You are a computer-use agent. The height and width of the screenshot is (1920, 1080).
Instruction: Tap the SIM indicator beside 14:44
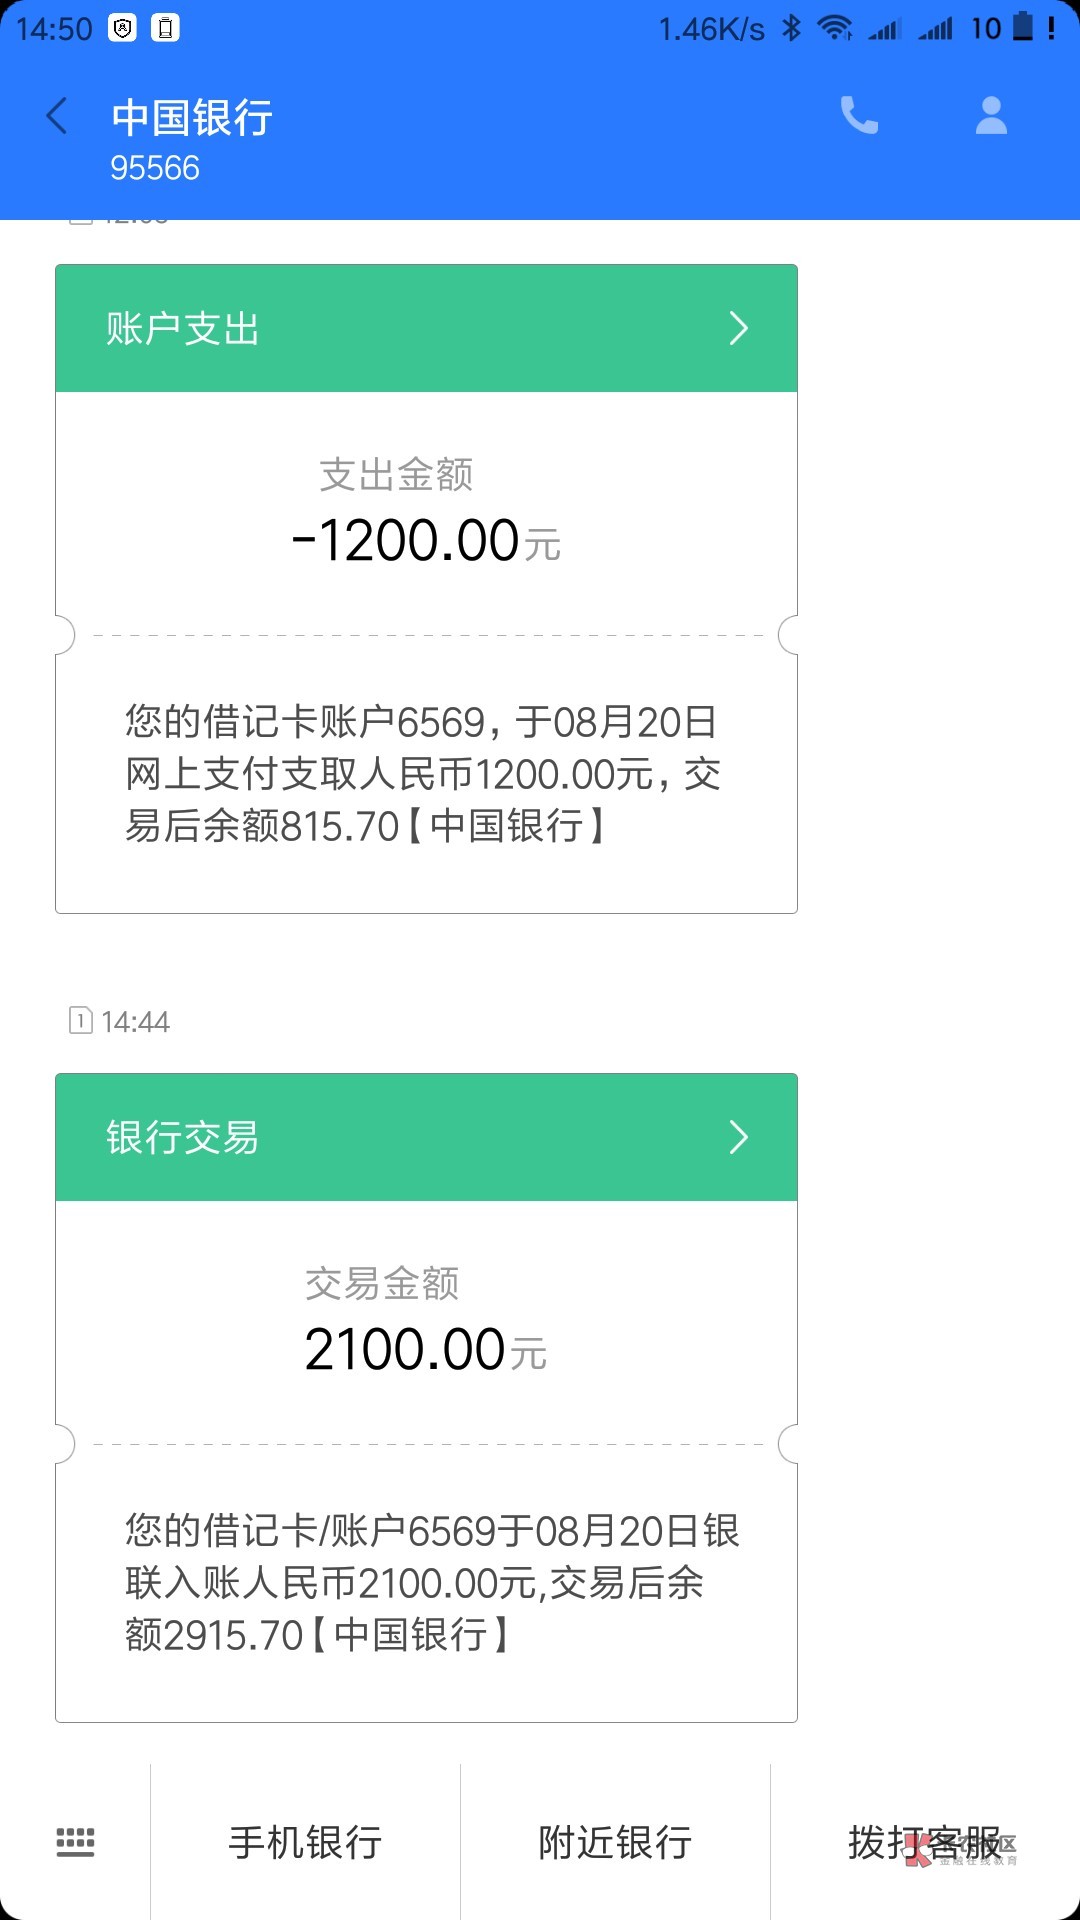[x=80, y=1021]
